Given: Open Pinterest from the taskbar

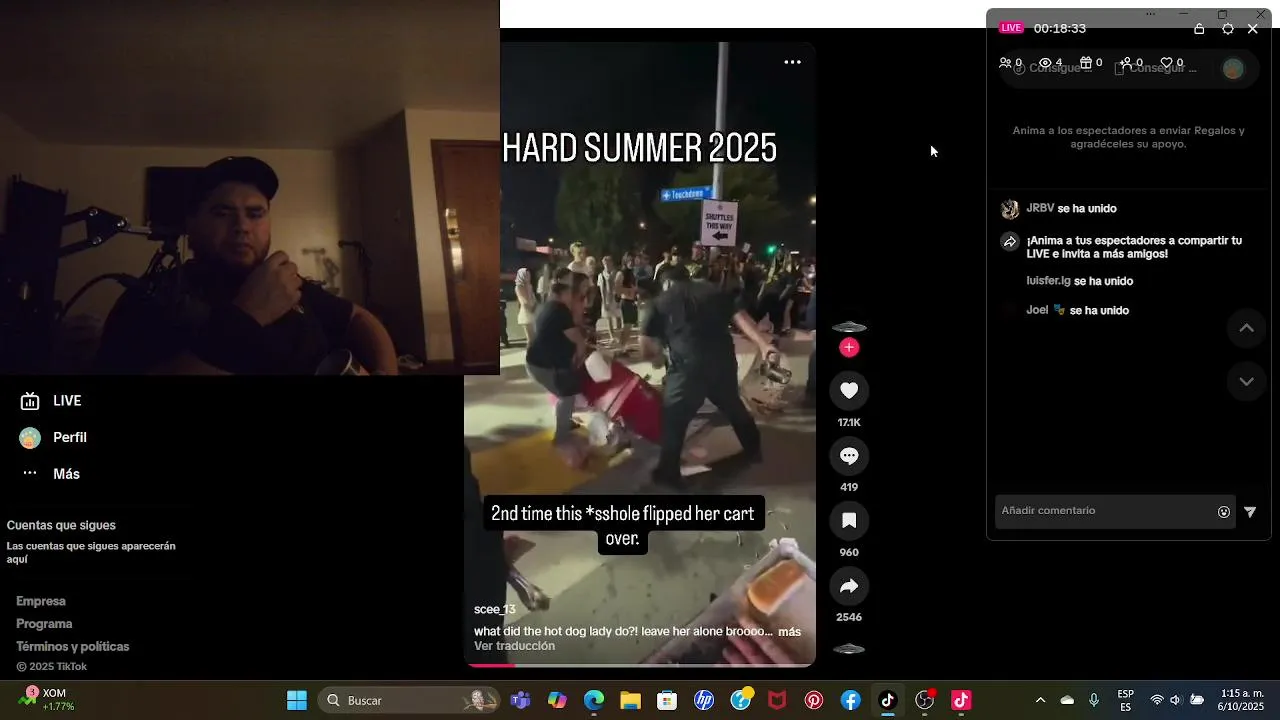Looking at the screenshot, I should point(814,700).
